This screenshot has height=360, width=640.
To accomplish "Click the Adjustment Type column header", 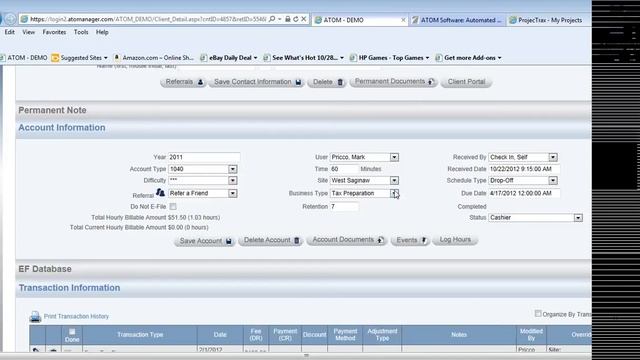I will pyautogui.click(x=382, y=335).
